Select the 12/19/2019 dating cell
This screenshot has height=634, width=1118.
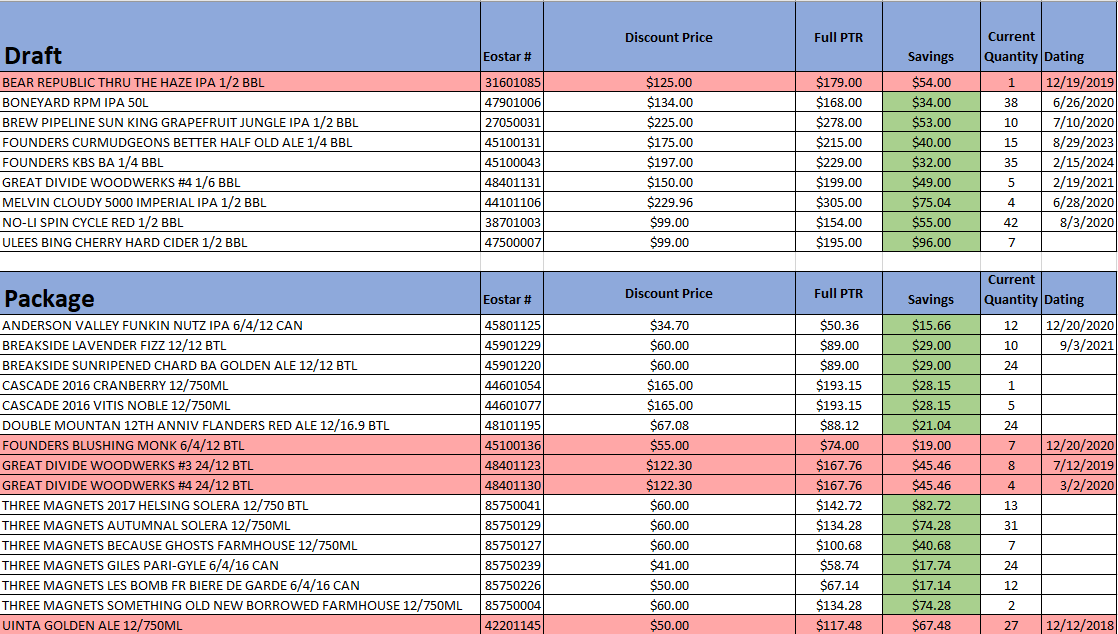[x=1079, y=82]
